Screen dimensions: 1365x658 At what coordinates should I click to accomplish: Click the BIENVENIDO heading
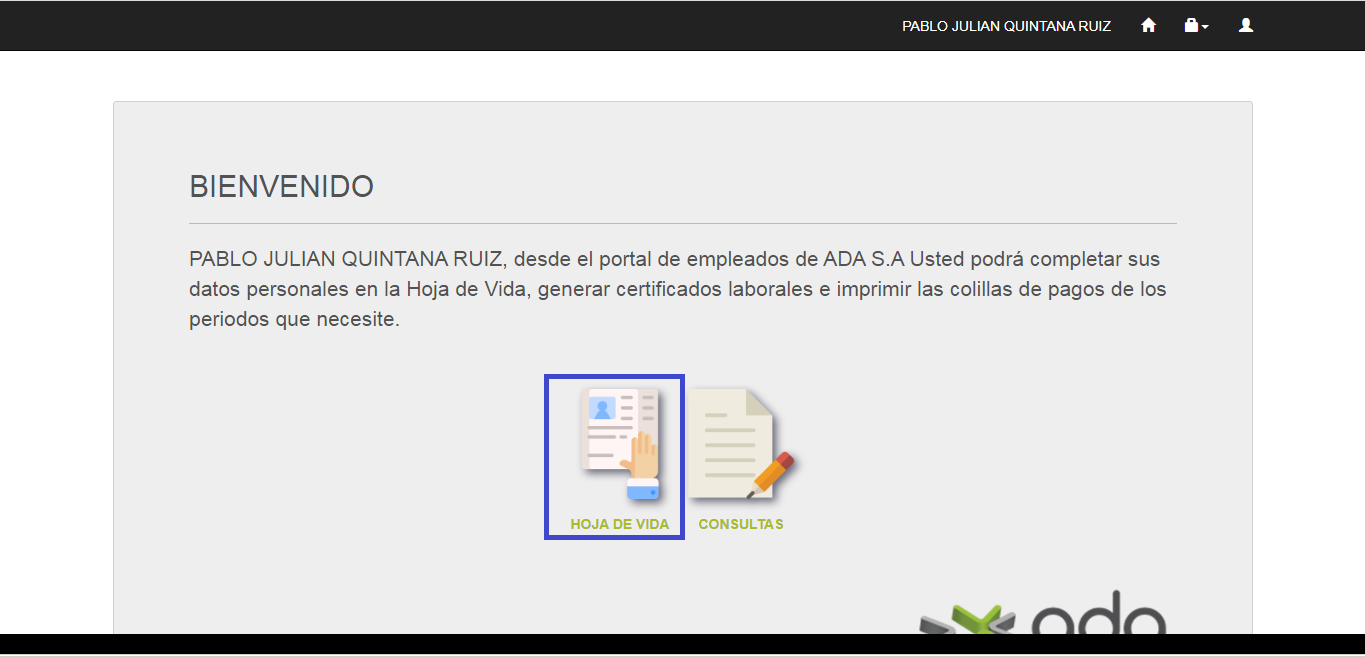pos(281,187)
